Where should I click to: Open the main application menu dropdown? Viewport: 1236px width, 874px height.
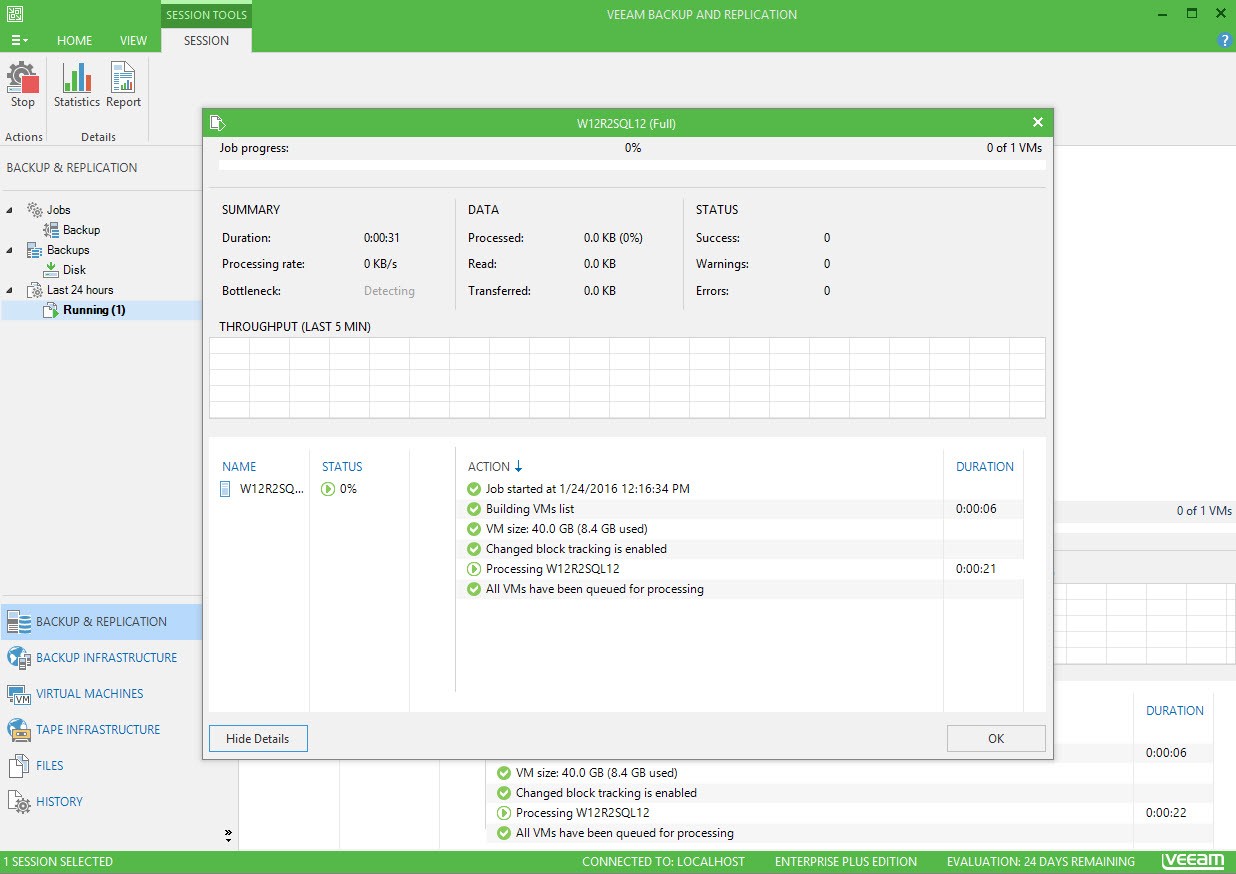[x=19, y=41]
